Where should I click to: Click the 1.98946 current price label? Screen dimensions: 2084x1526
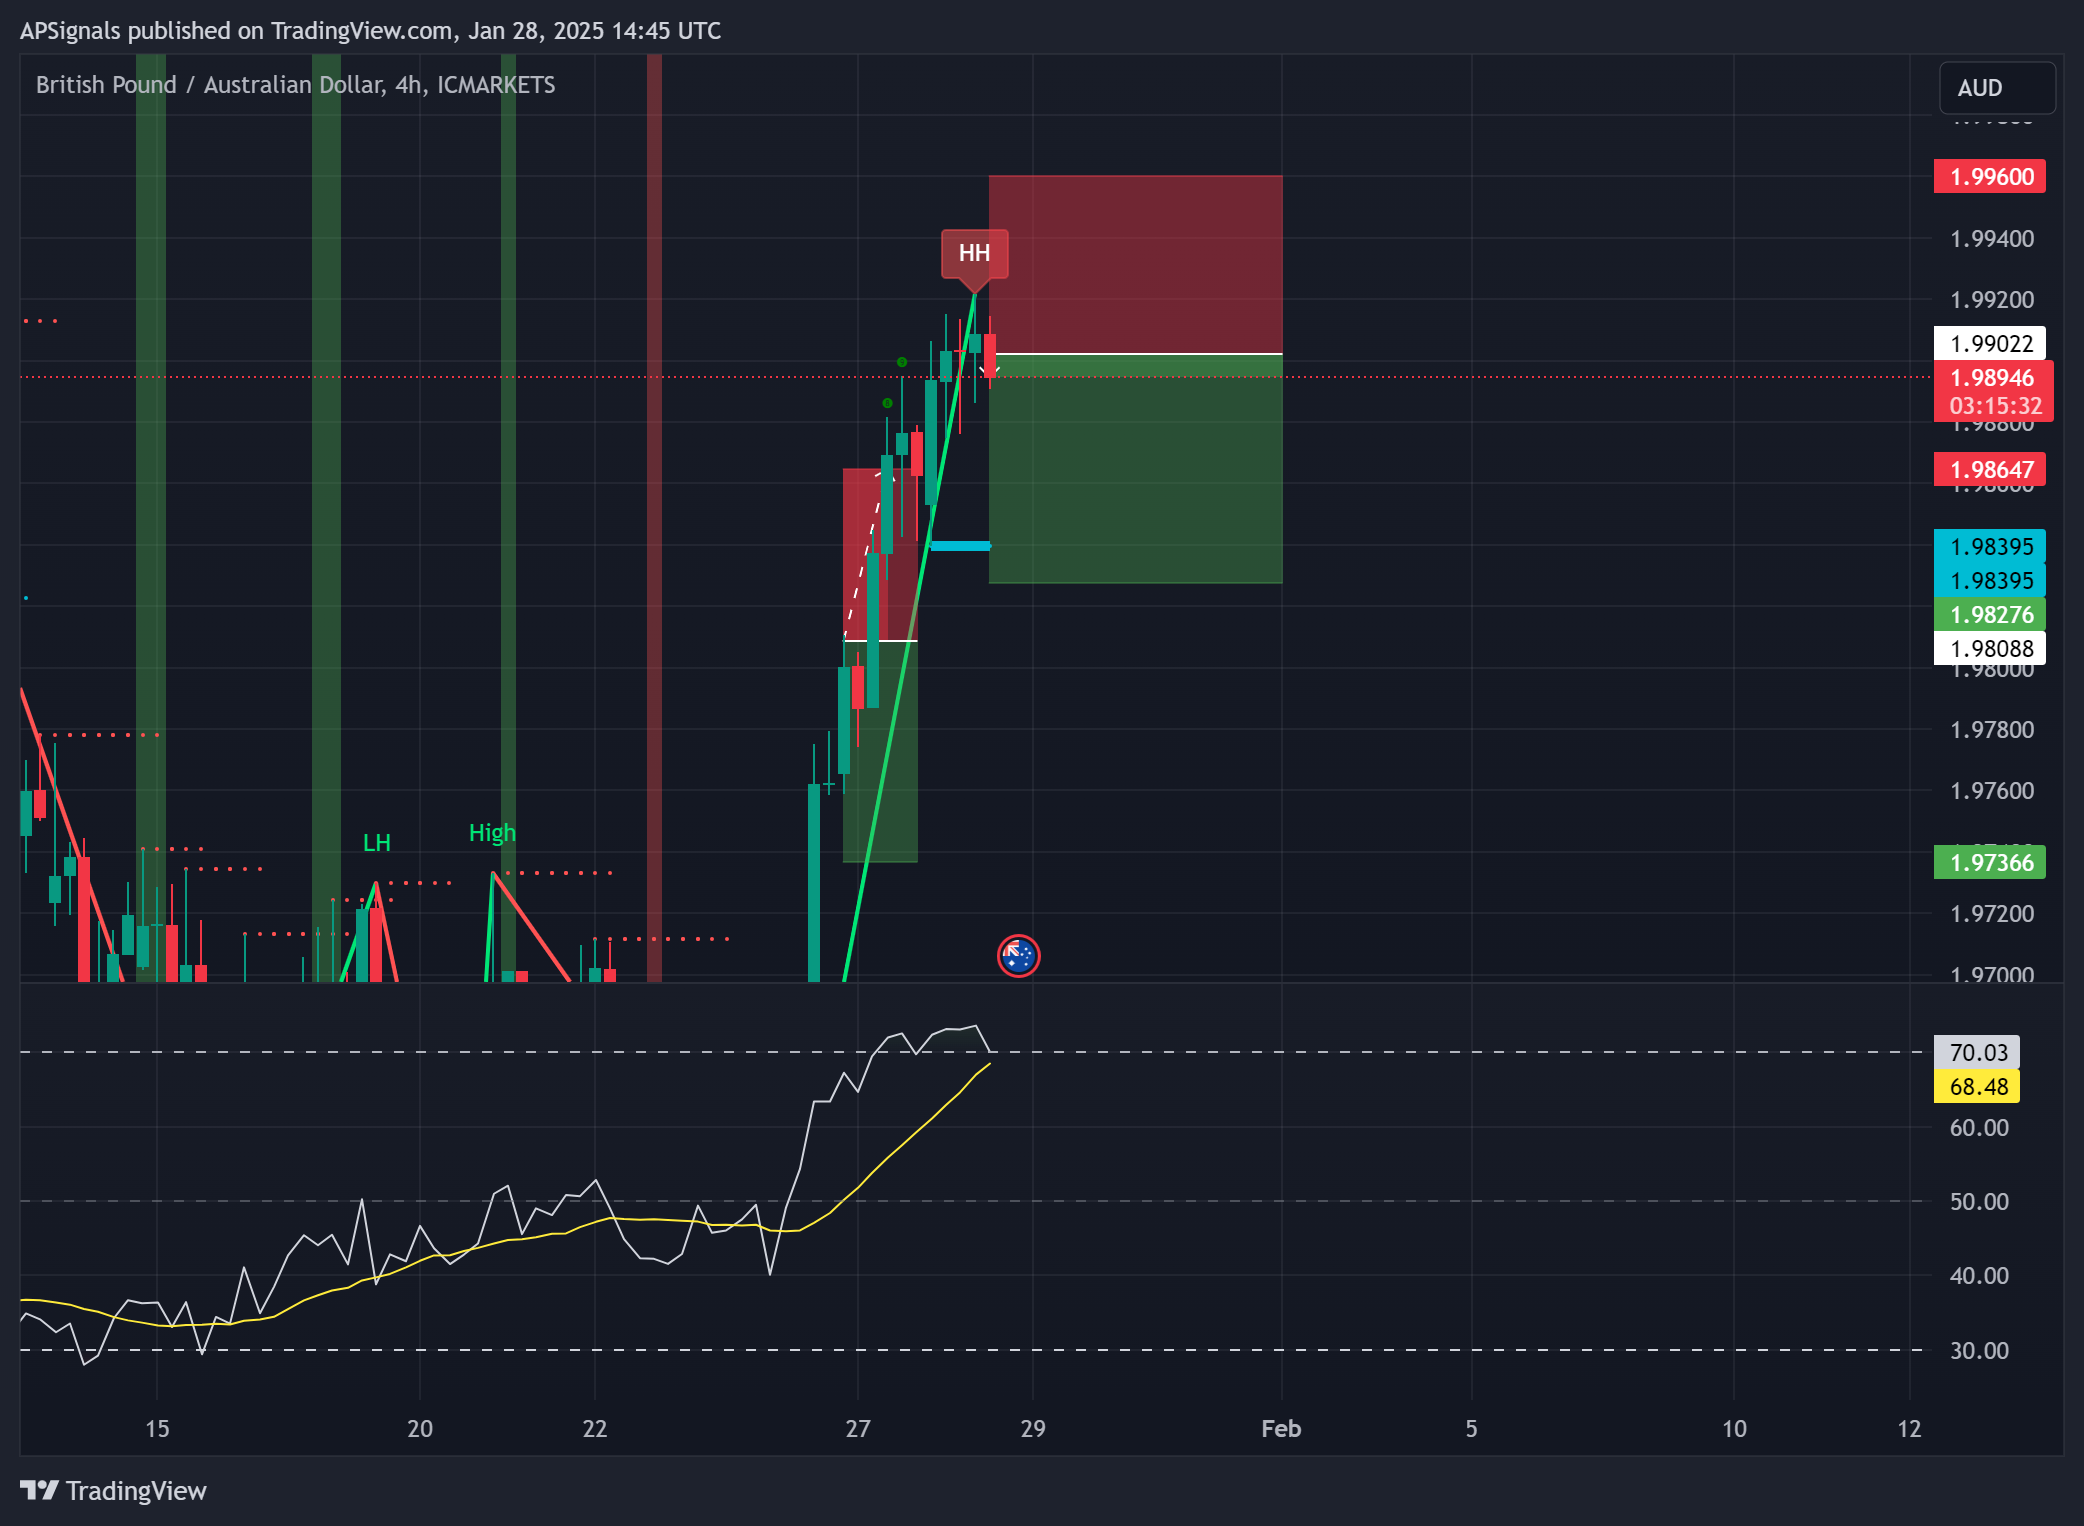click(x=1992, y=378)
